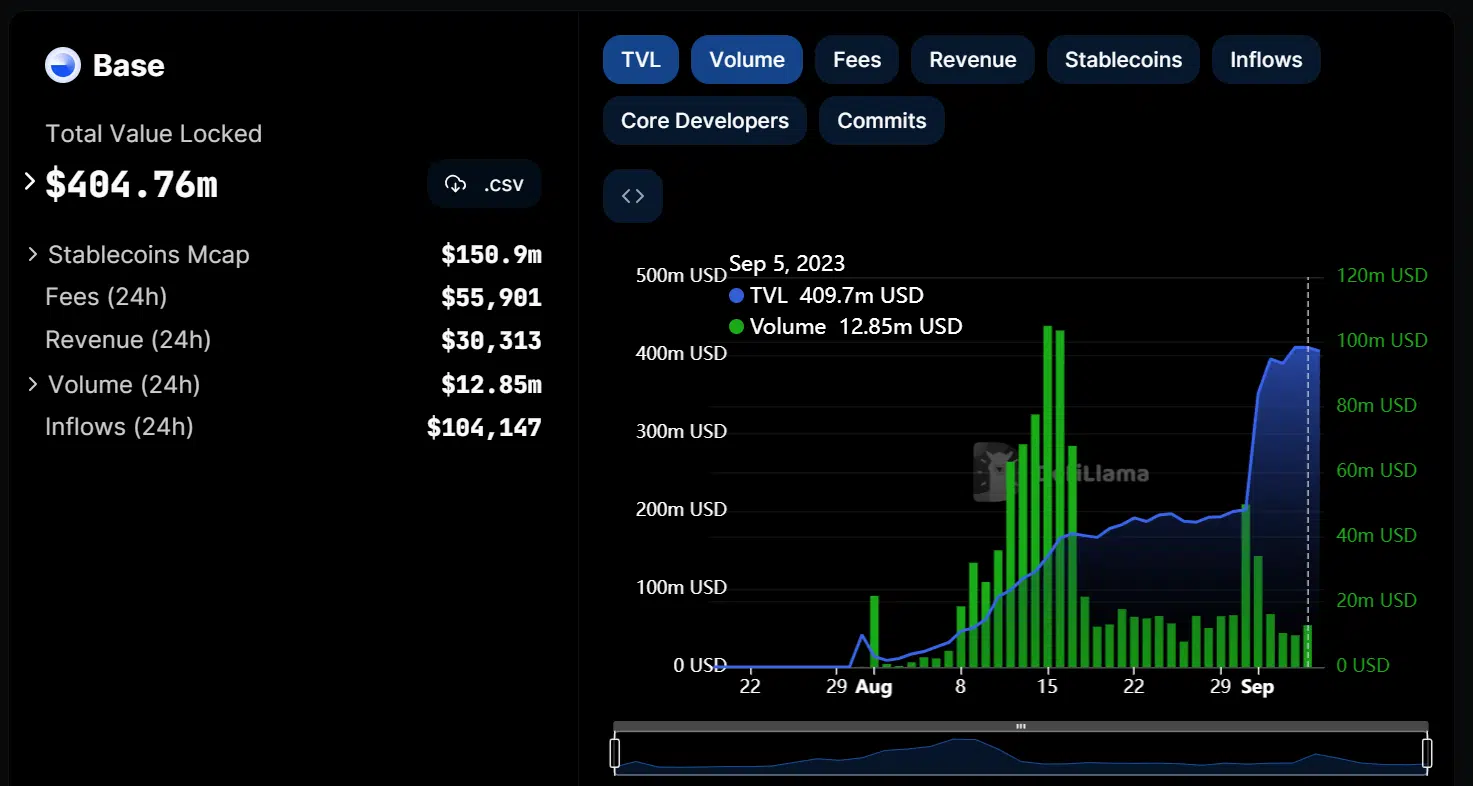Click the Fees (24h) label
Image resolution: width=1473 pixels, height=786 pixels.
[x=106, y=297]
